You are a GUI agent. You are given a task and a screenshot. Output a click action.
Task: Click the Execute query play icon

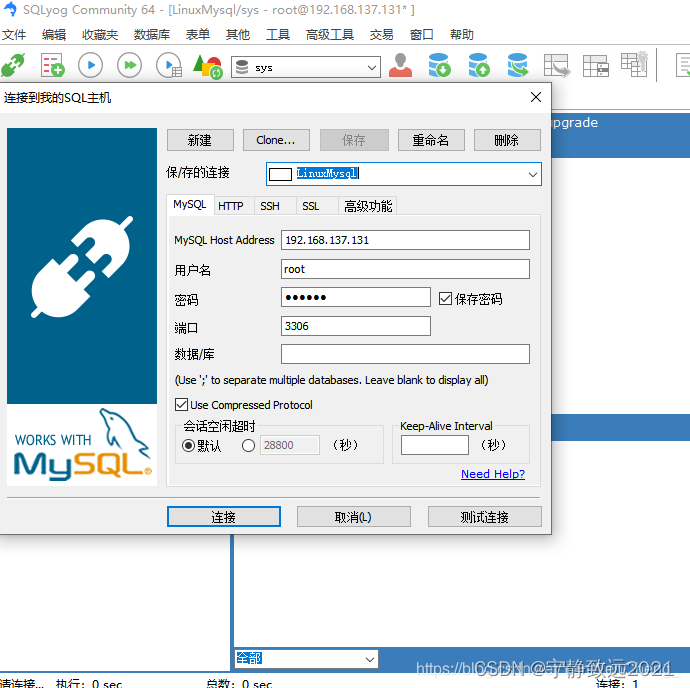coord(91,66)
